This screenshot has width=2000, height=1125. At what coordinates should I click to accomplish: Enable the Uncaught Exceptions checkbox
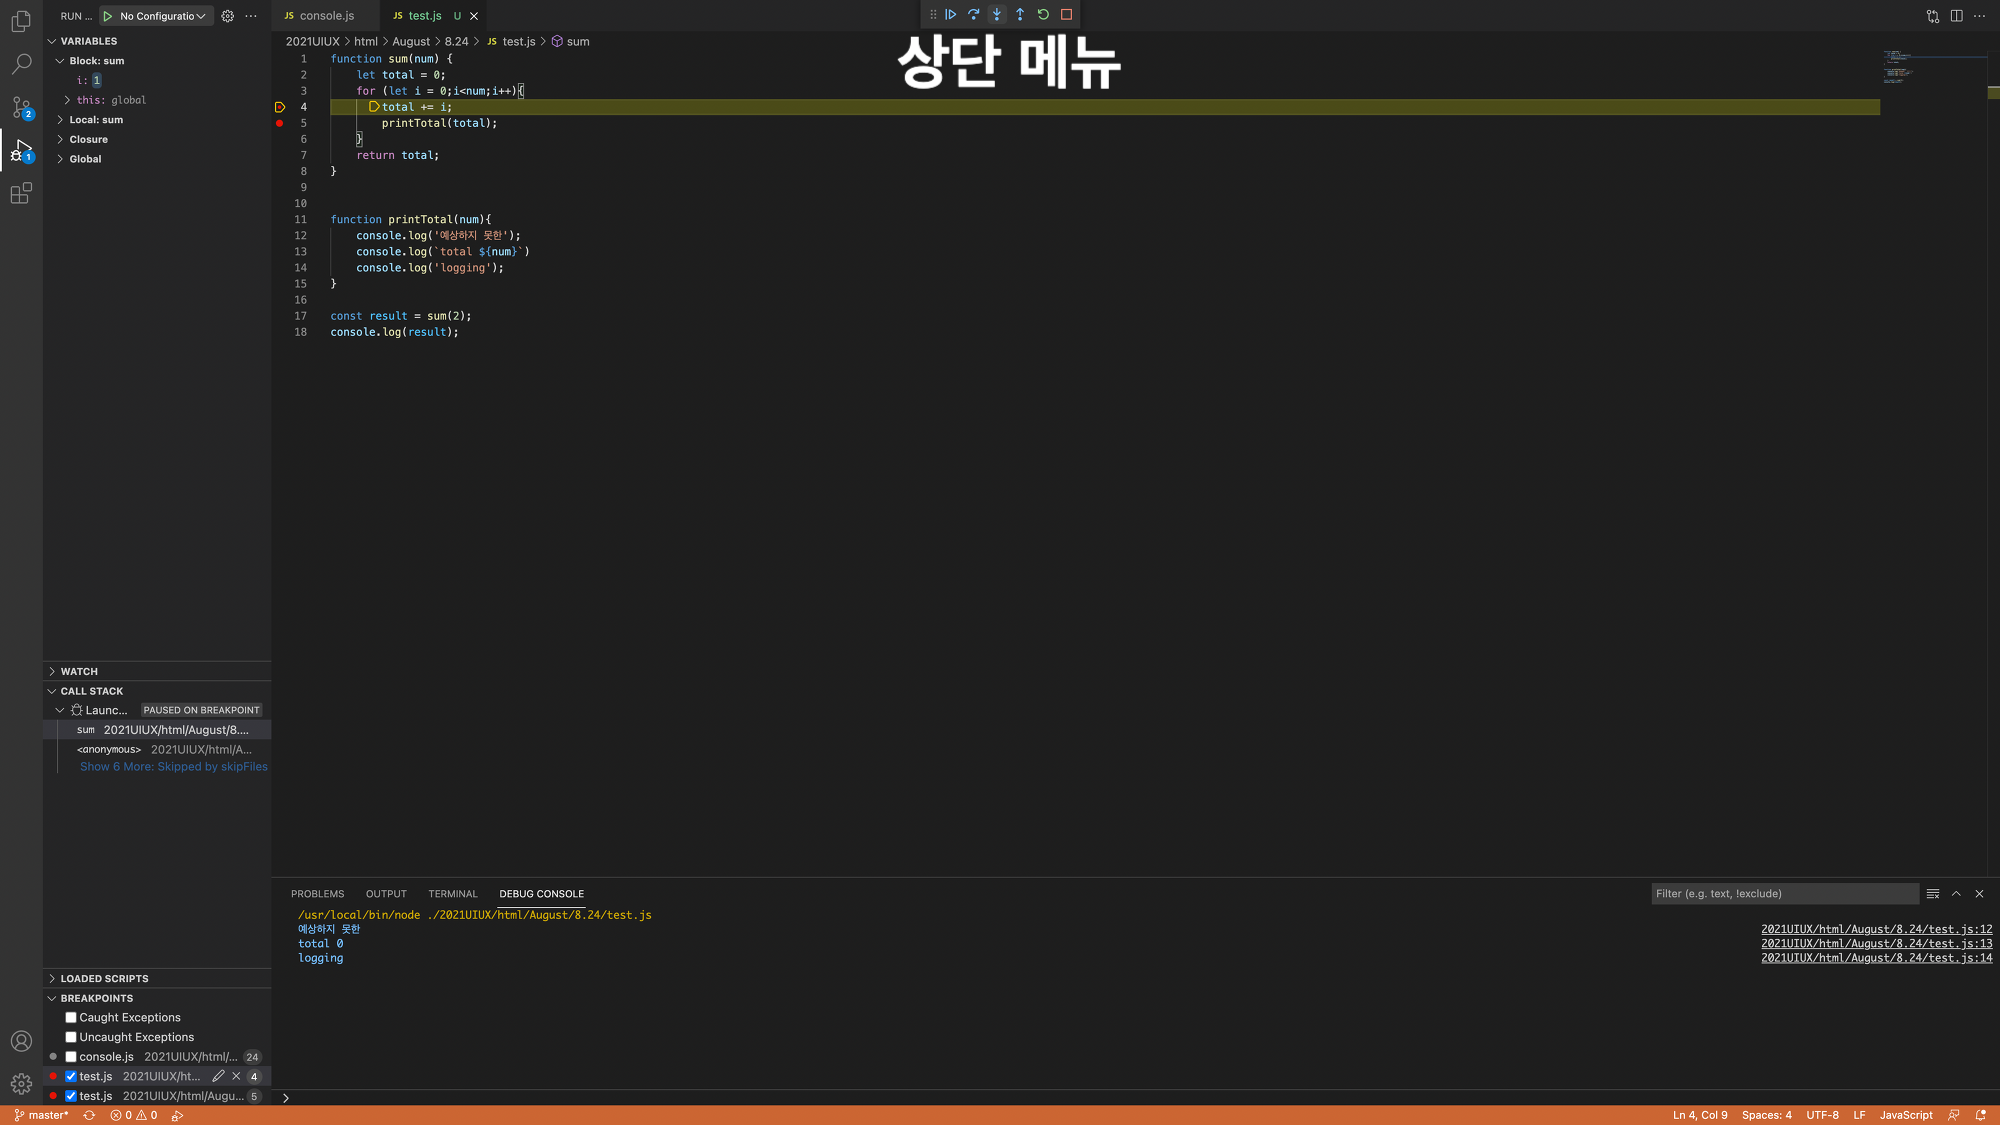[x=71, y=1037]
